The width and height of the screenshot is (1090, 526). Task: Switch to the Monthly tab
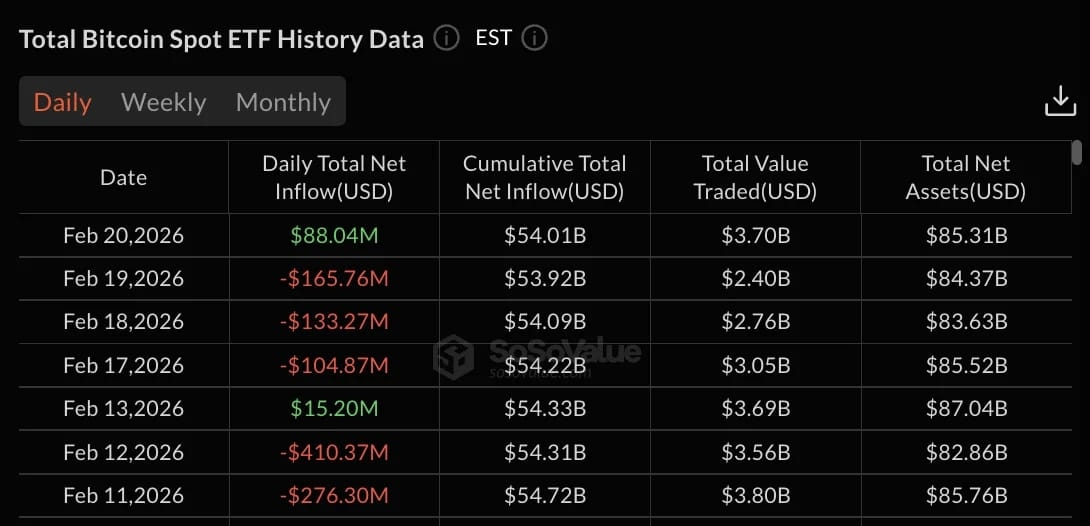point(283,102)
